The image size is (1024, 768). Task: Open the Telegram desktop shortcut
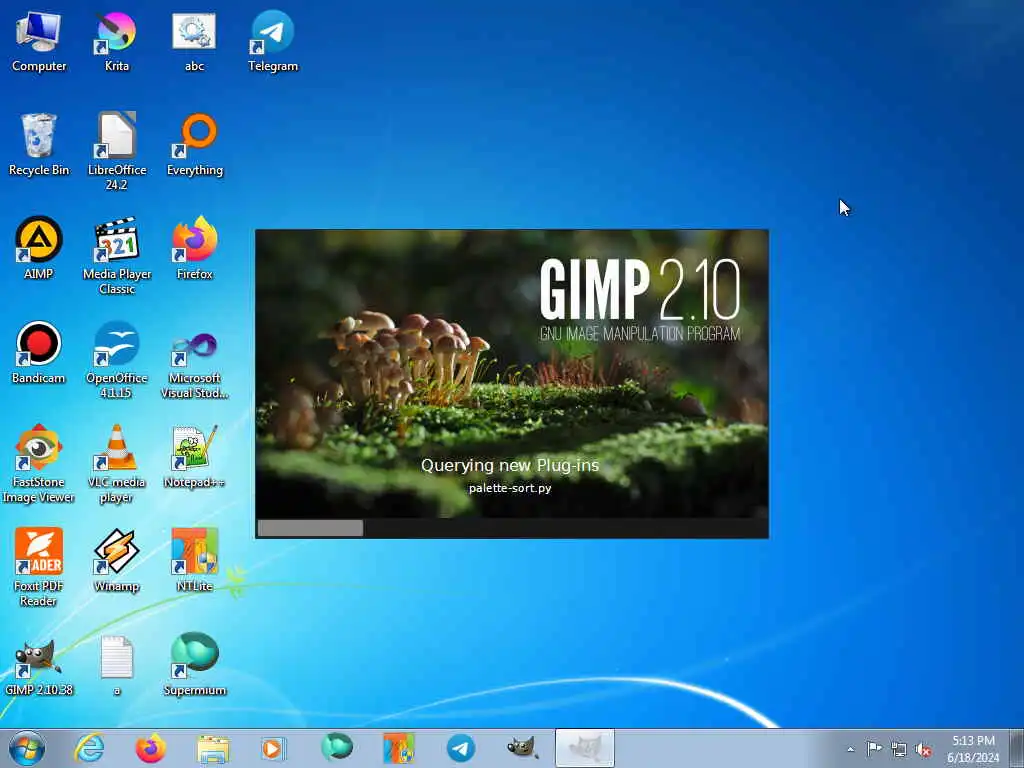tap(272, 42)
